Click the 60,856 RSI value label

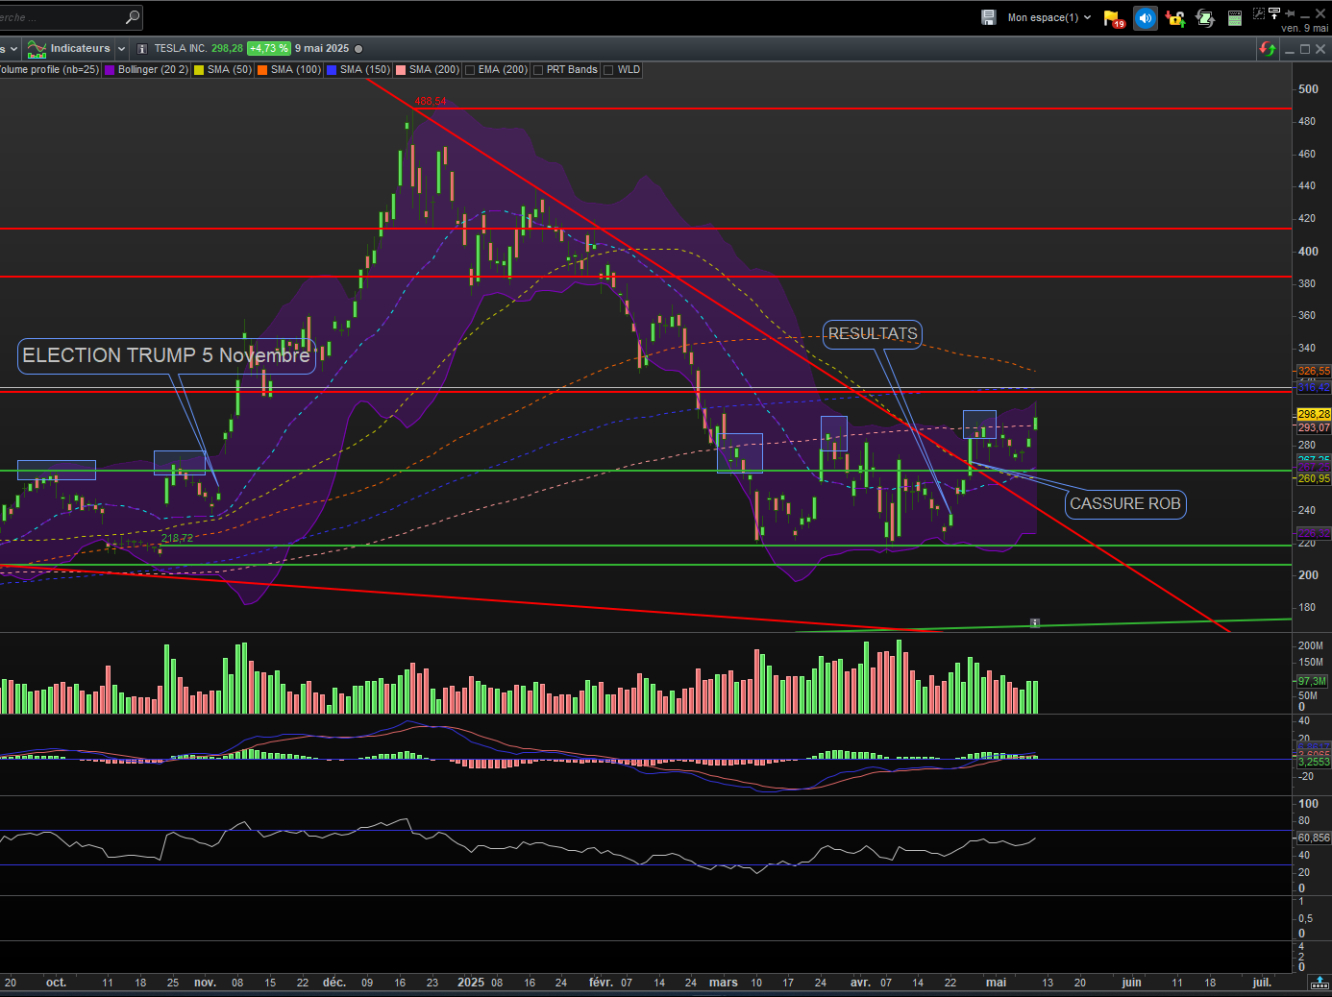coord(1314,838)
